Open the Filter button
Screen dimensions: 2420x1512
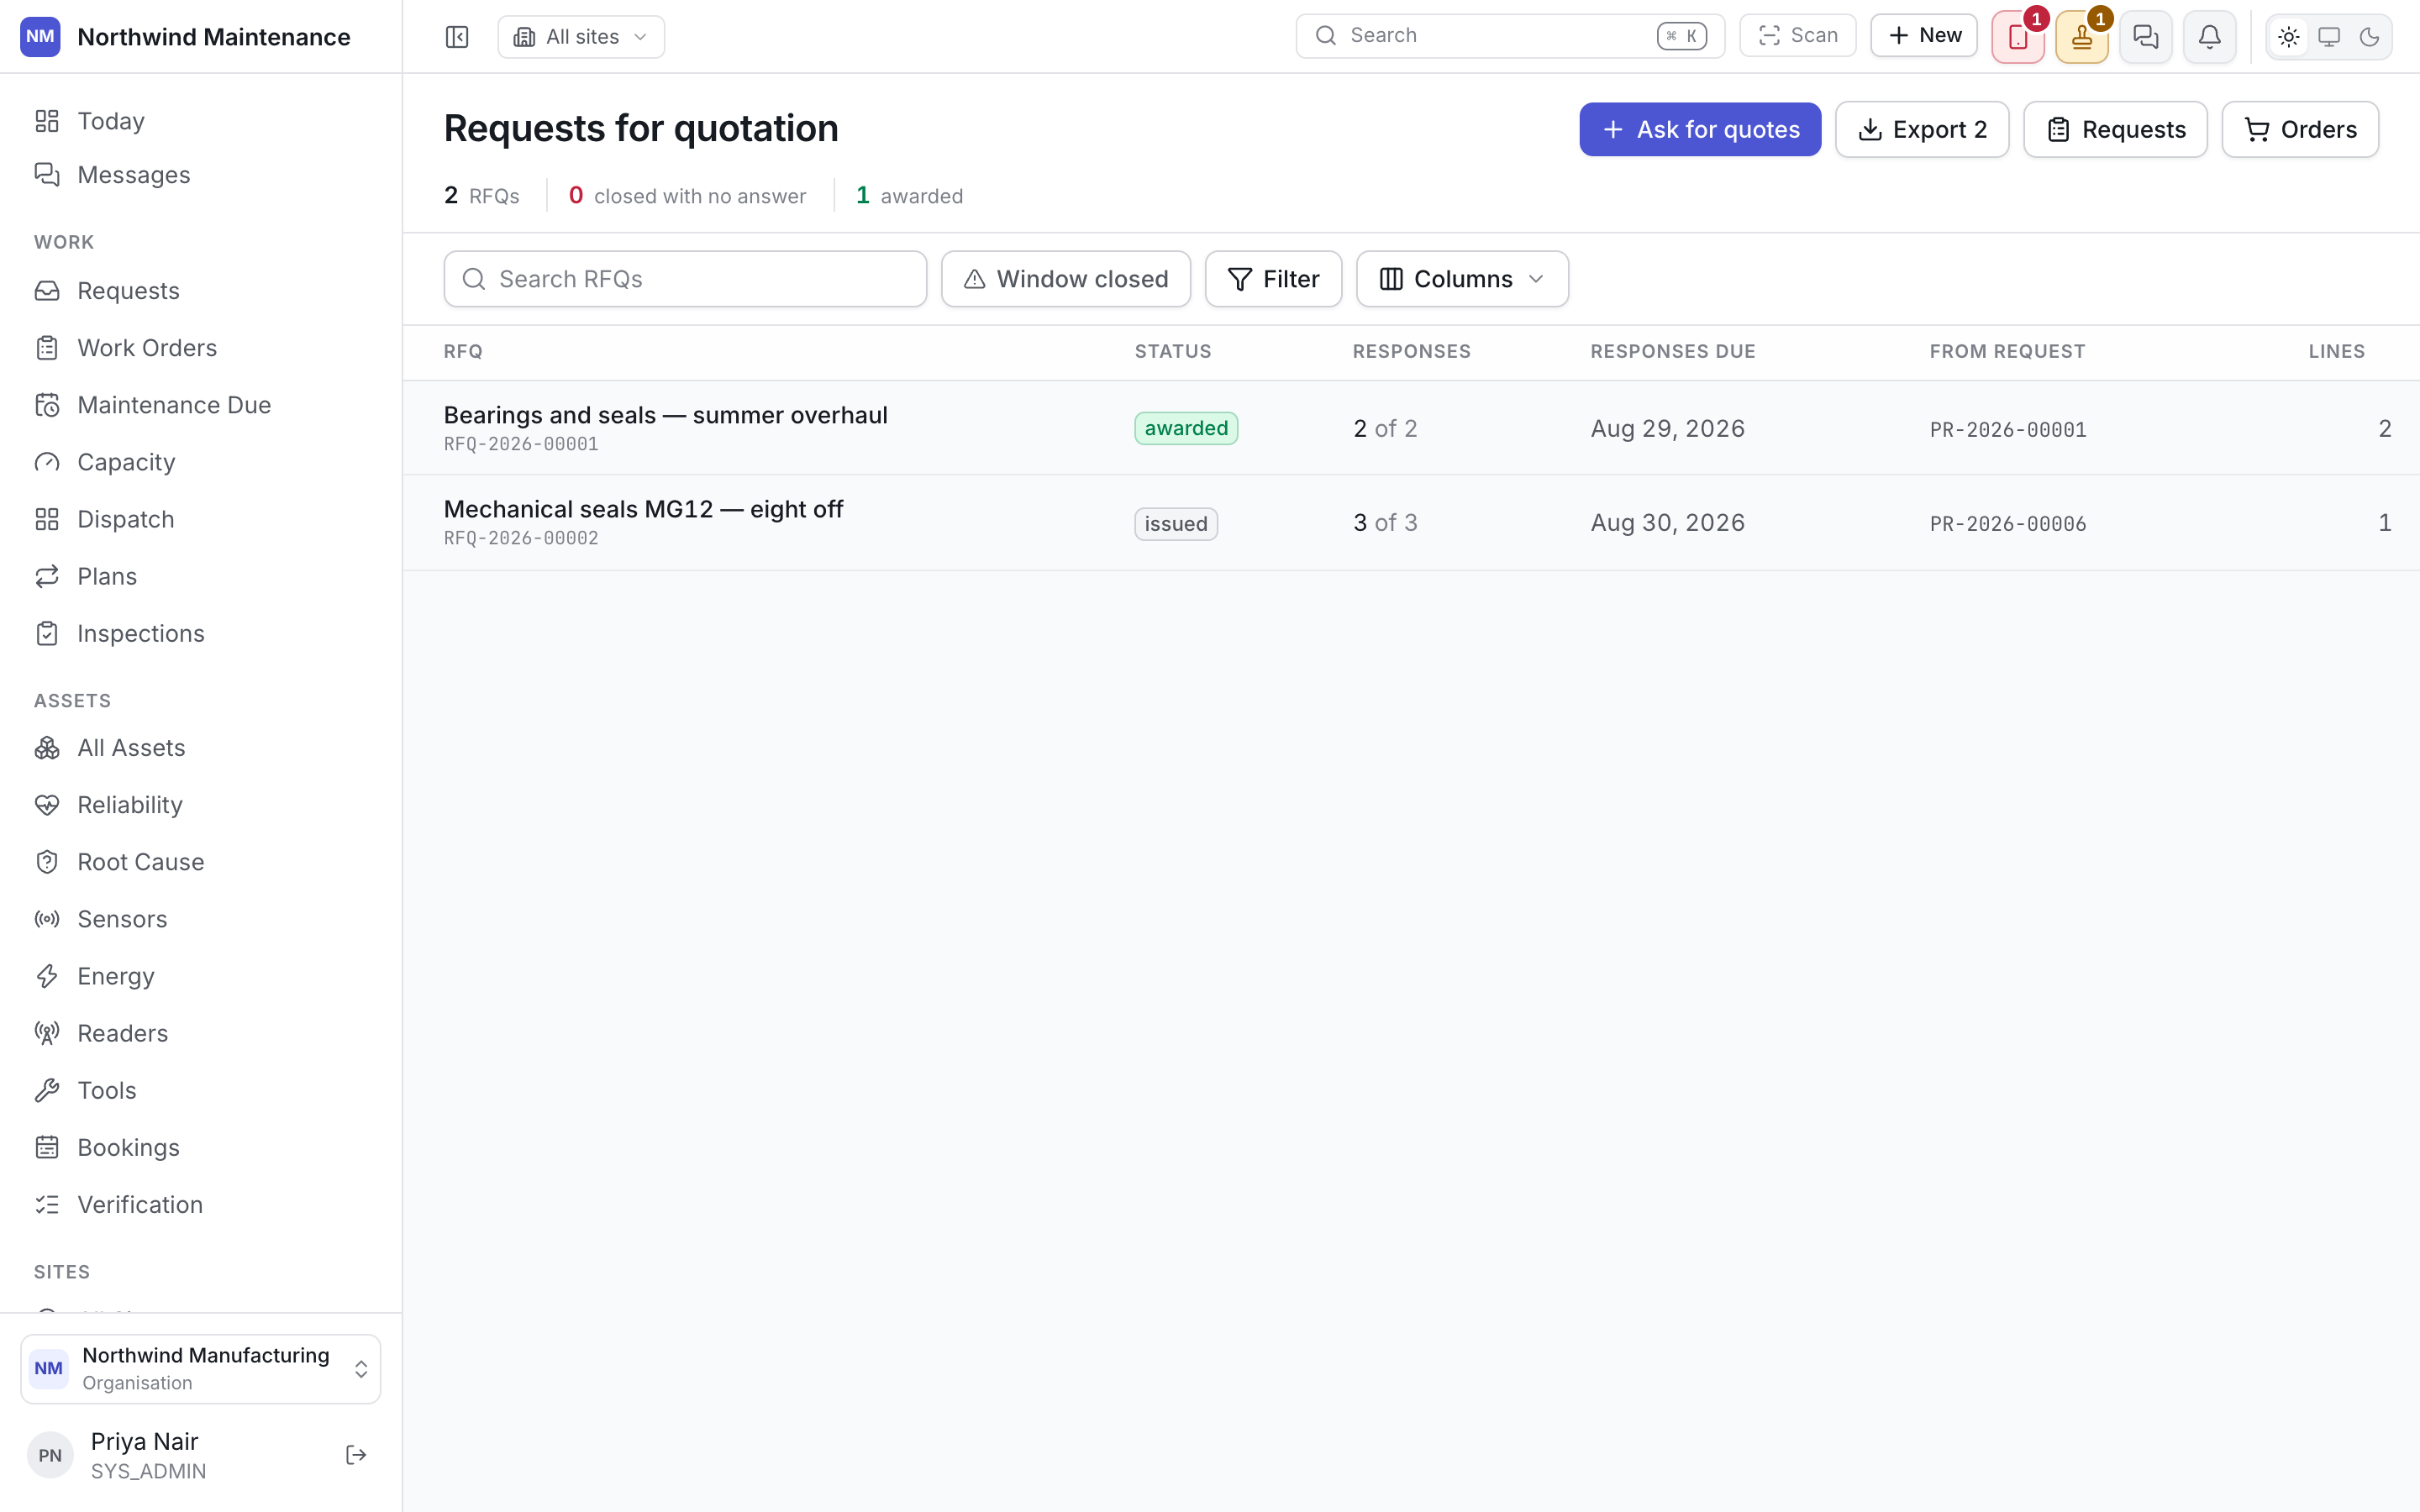(x=1273, y=279)
